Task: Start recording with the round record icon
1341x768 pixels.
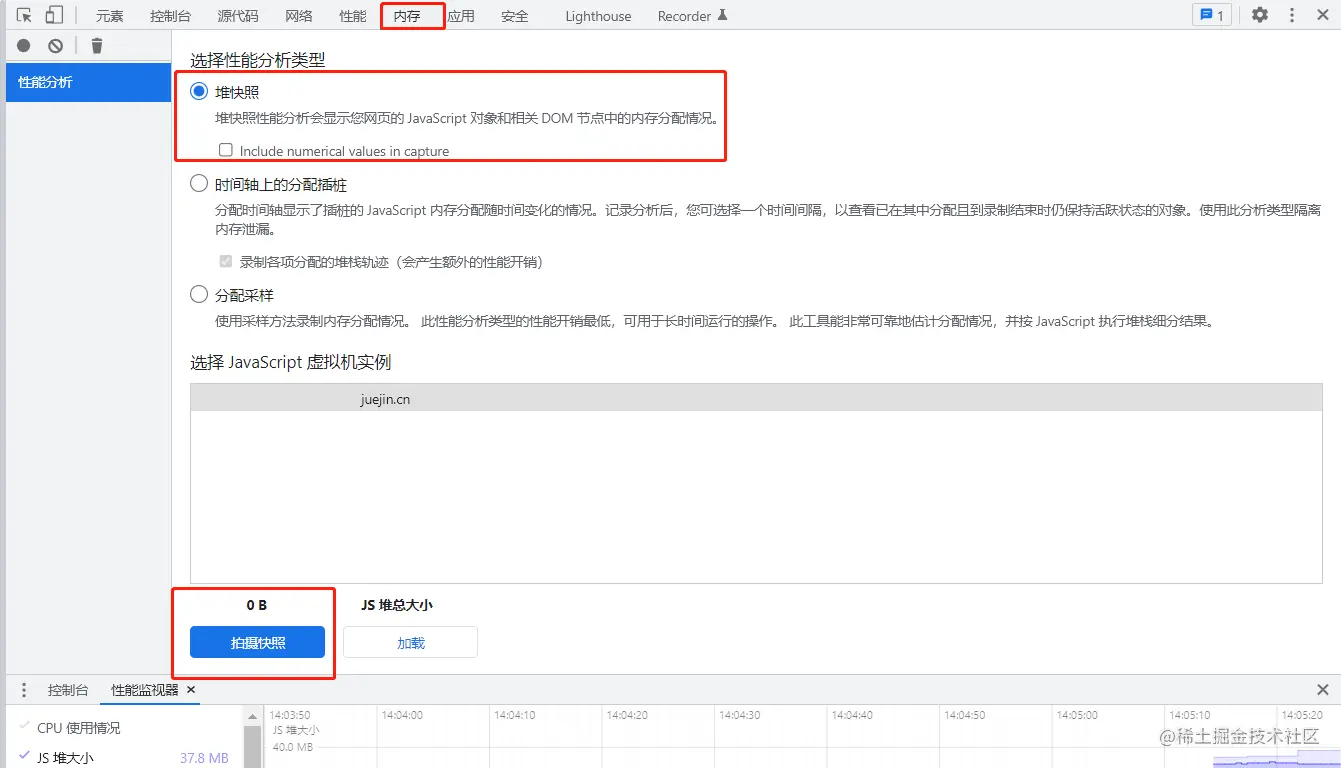Action: 24,45
